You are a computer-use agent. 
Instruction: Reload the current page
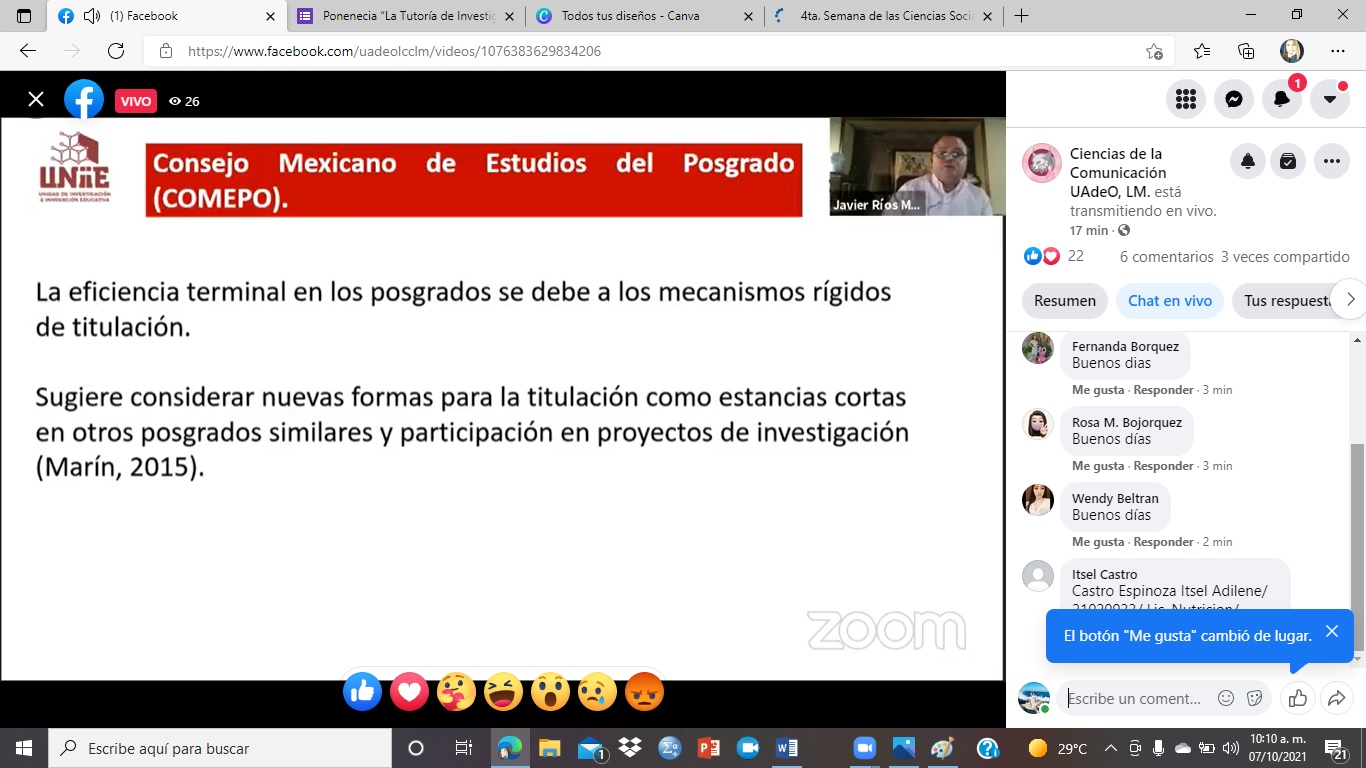pyautogui.click(x=116, y=51)
